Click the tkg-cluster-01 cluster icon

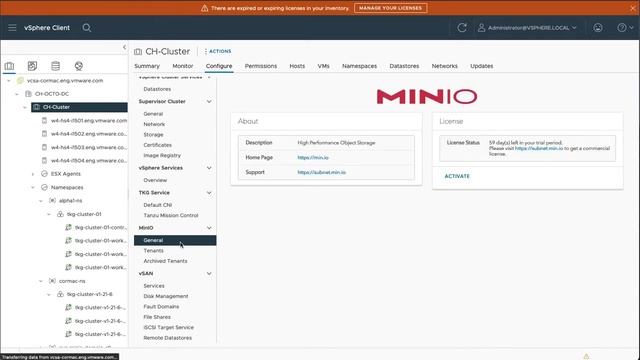click(60, 214)
